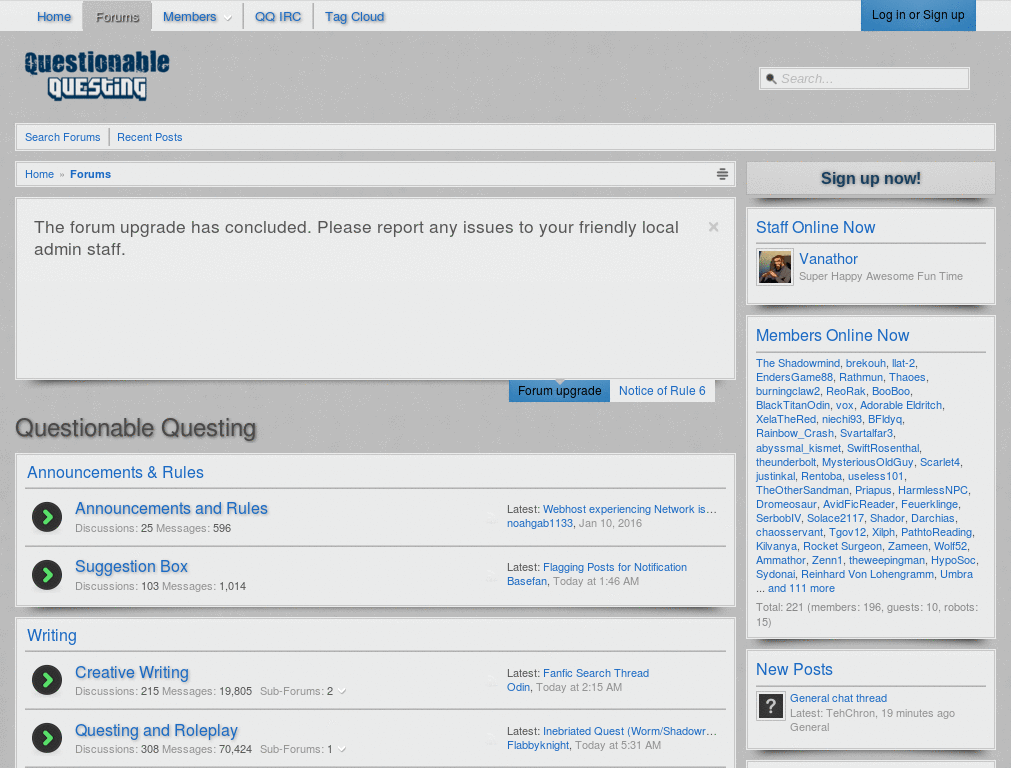Click the Sign up now! button
The image size is (1024, 768).
coord(871,178)
